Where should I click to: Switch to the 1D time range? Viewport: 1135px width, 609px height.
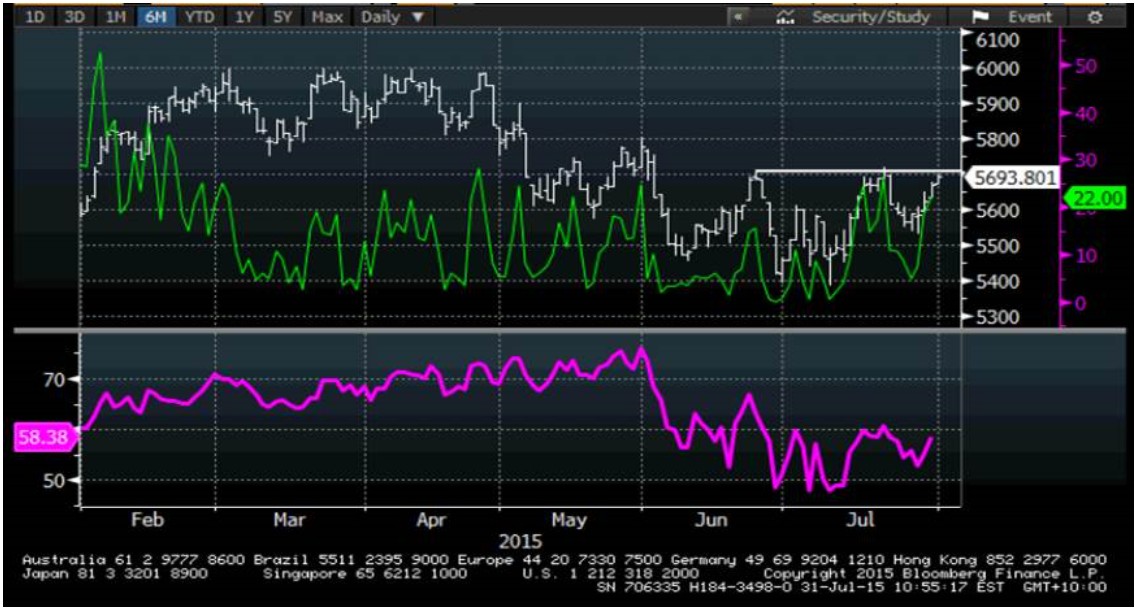click(x=35, y=17)
